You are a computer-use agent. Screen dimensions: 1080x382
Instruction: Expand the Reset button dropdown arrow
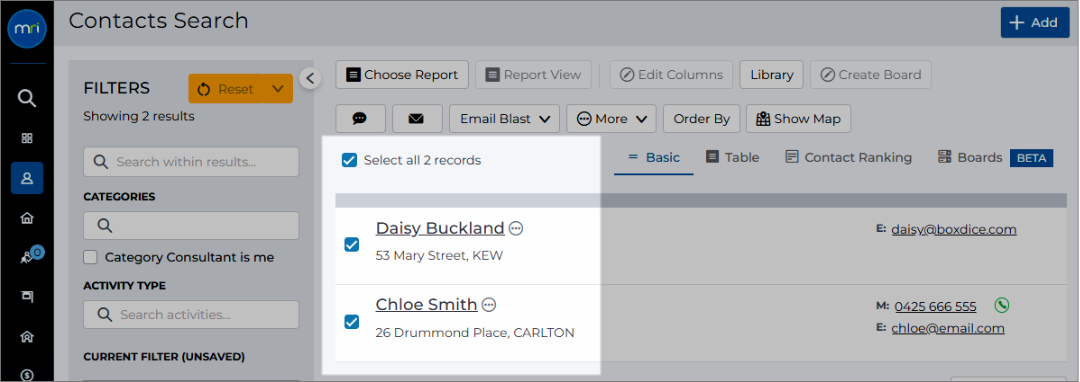click(278, 89)
